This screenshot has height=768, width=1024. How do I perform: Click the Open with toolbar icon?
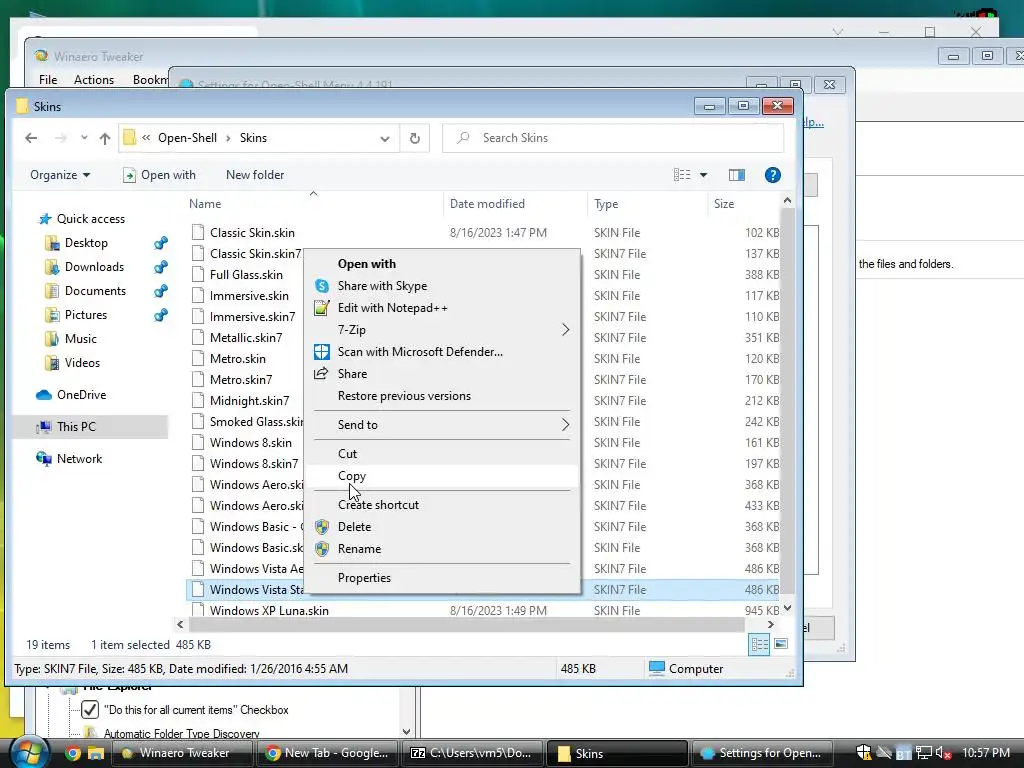click(129, 175)
